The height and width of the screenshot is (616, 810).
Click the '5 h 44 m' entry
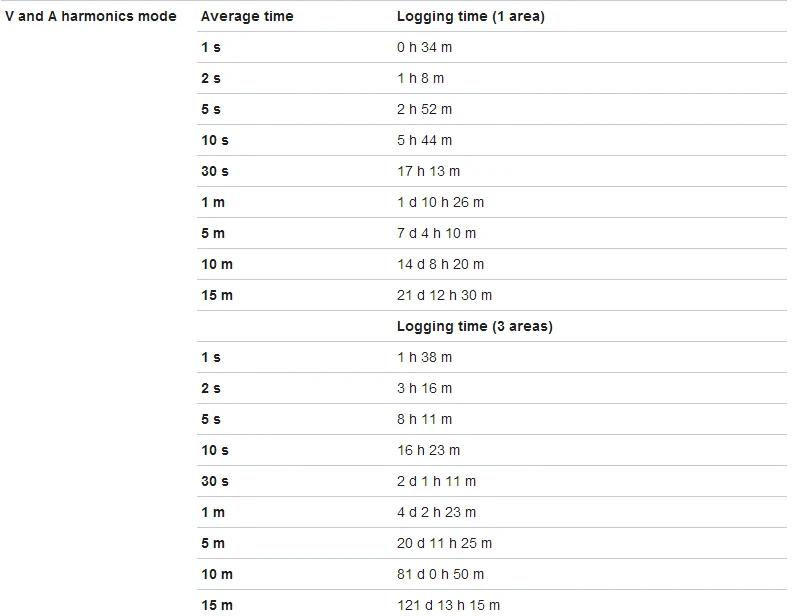(x=424, y=141)
